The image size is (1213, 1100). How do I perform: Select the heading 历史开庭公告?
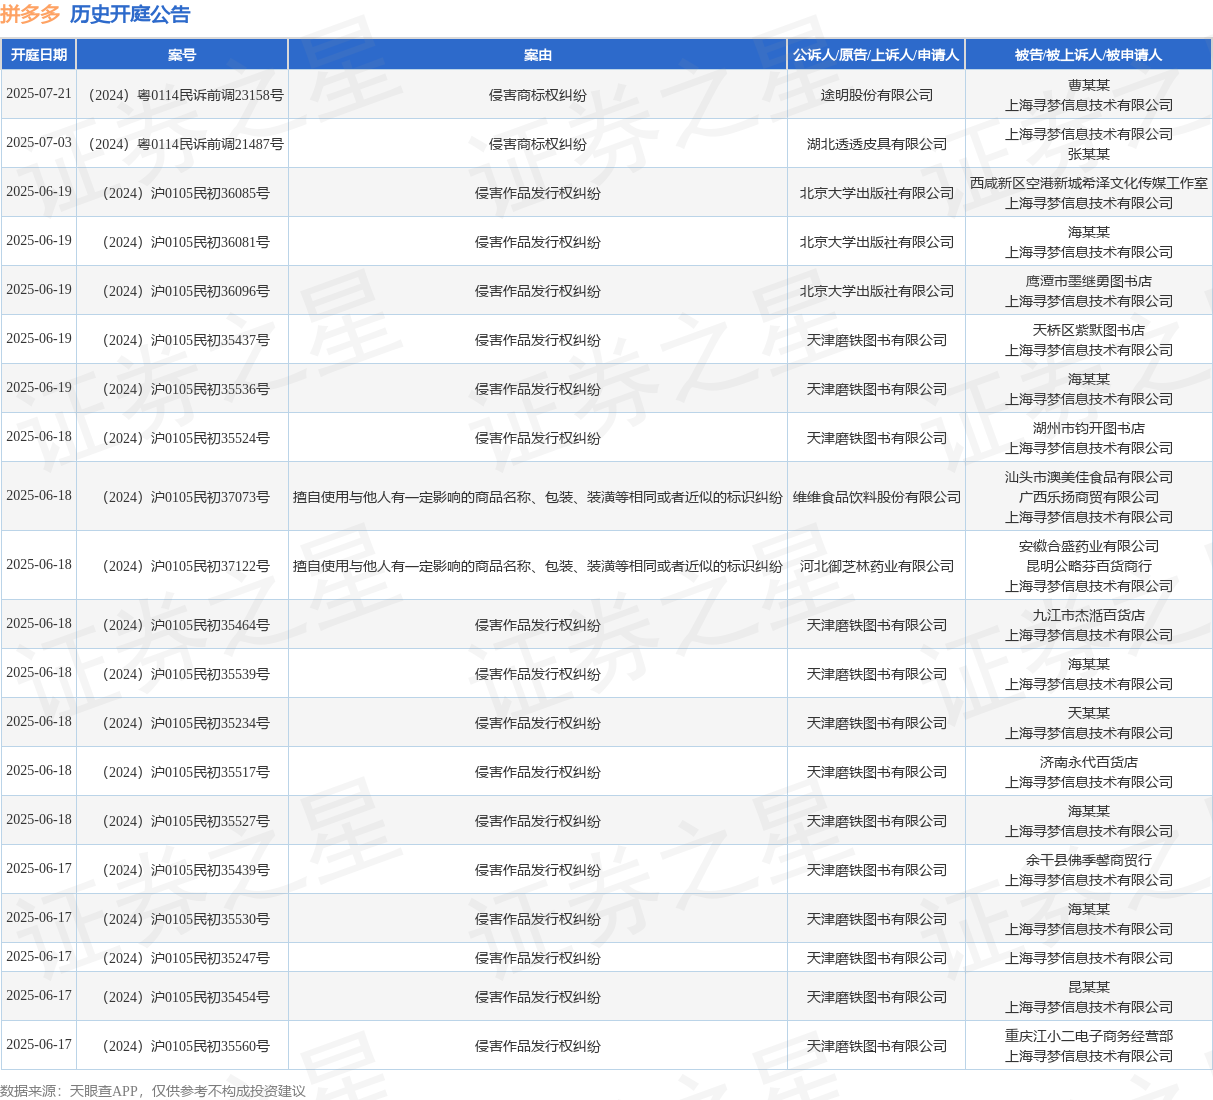tap(130, 14)
